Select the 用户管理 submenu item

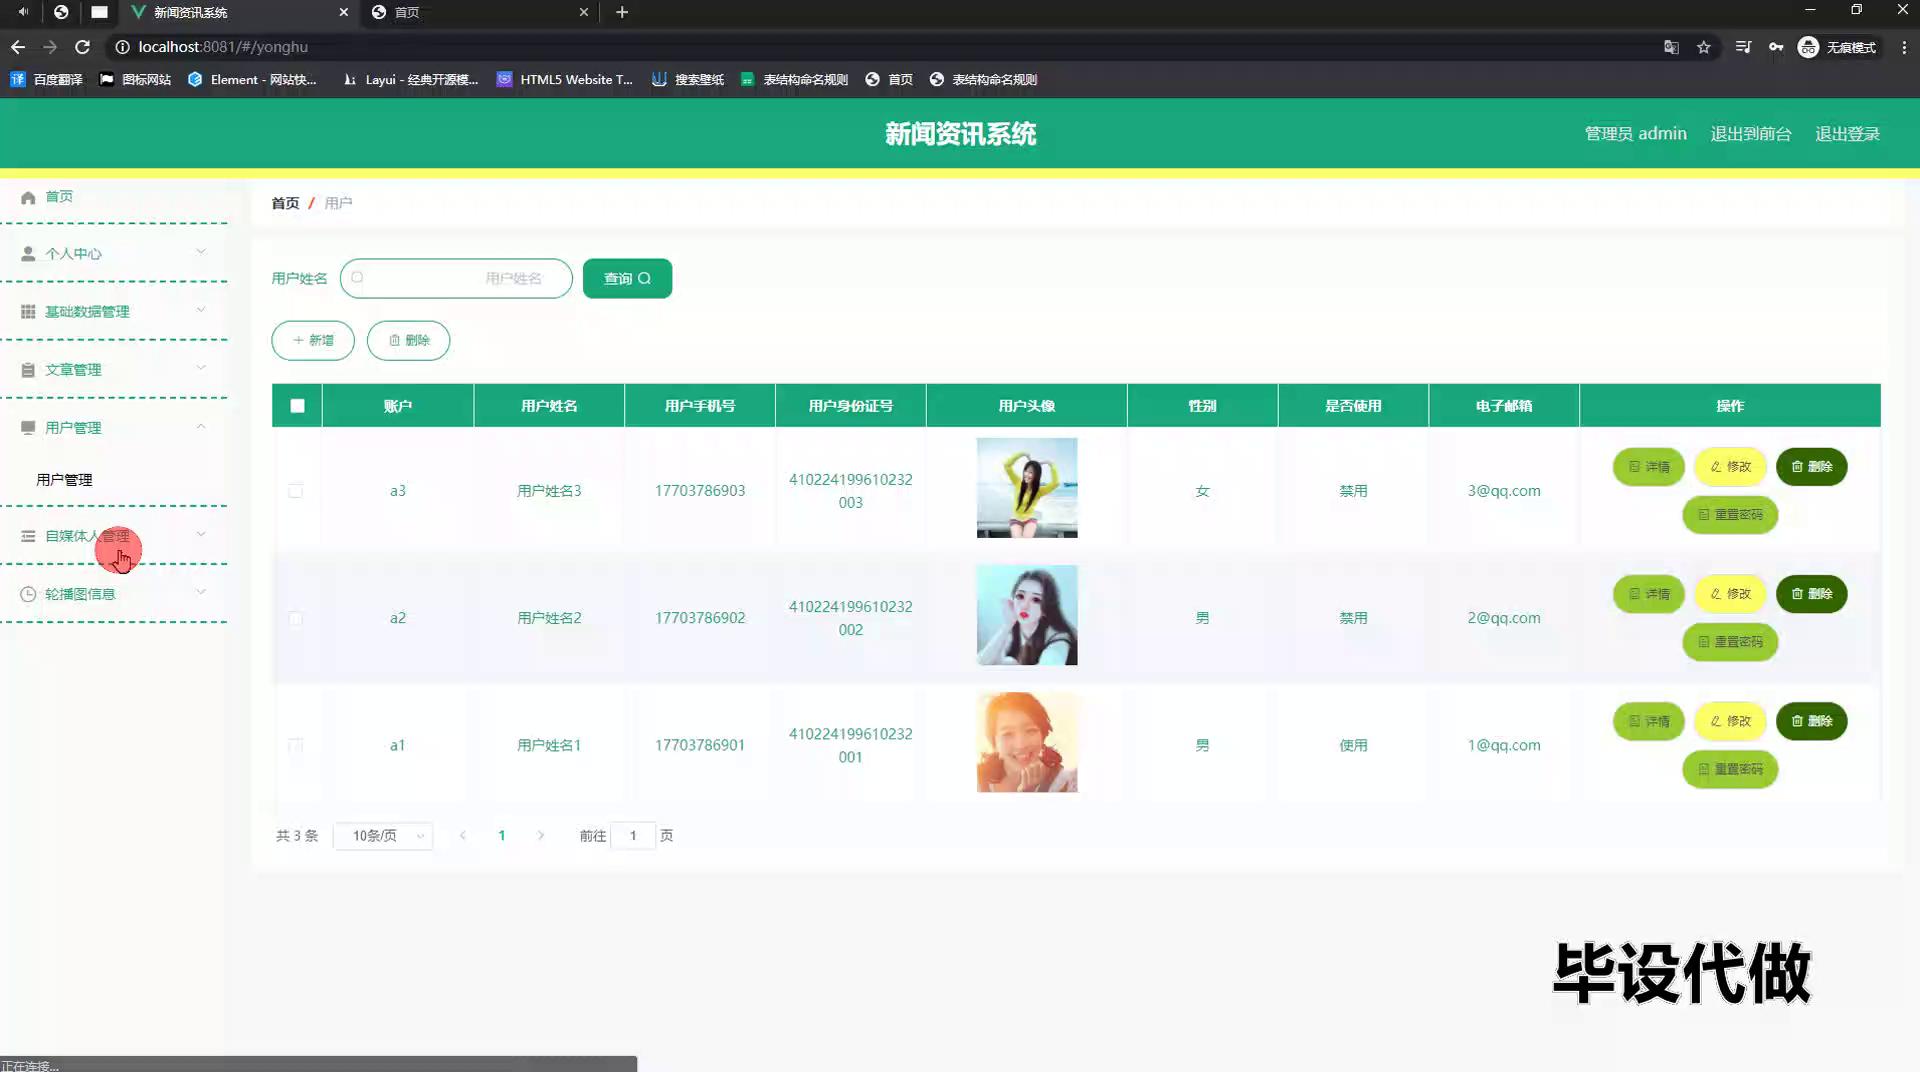click(65, 480)
